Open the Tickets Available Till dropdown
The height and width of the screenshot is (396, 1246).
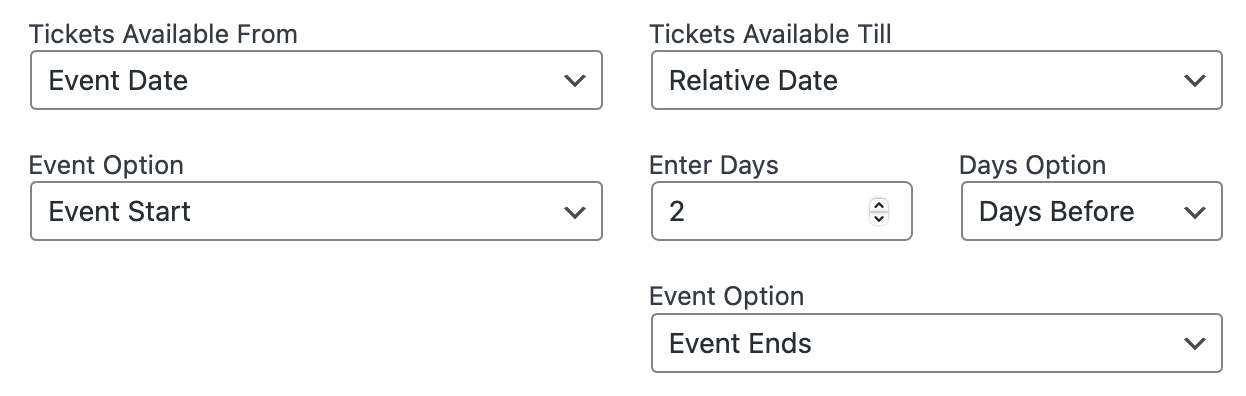click(936, 80)
